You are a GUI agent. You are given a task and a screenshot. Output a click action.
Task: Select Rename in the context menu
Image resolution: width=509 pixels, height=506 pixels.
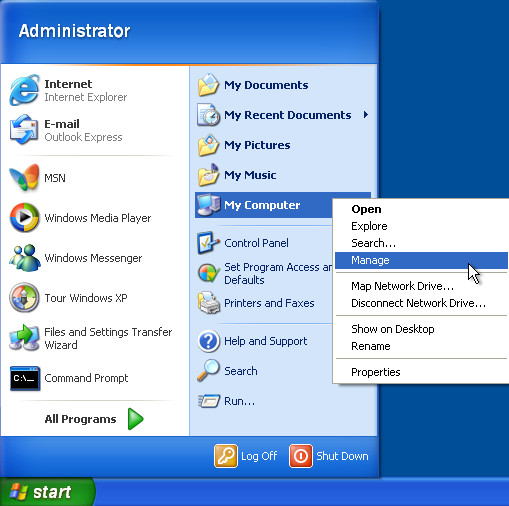pos(421,346)
